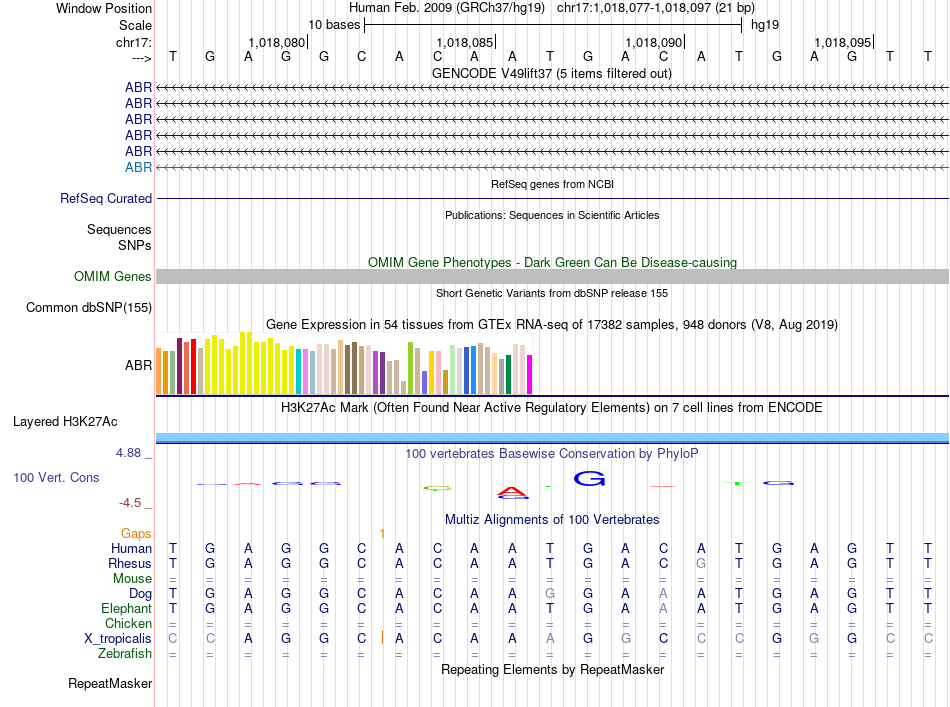Click the Sequences SNPs track label

[x=119, y=237]
